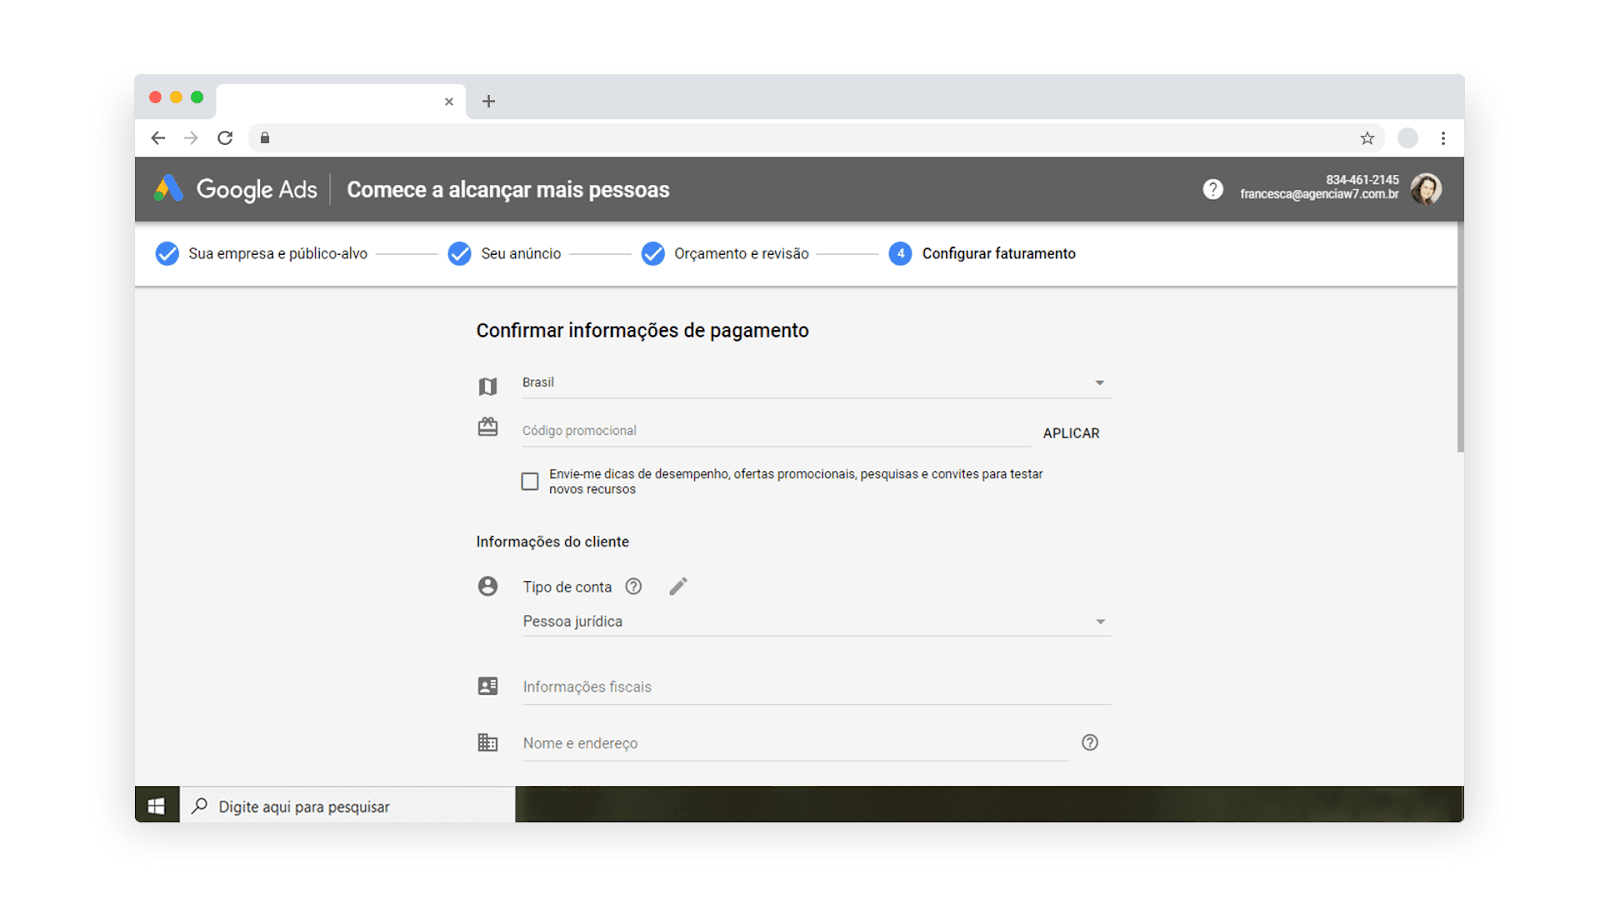Focus the Código promocional field
This screenshot has width=1600, height=900.
(775, 431)
